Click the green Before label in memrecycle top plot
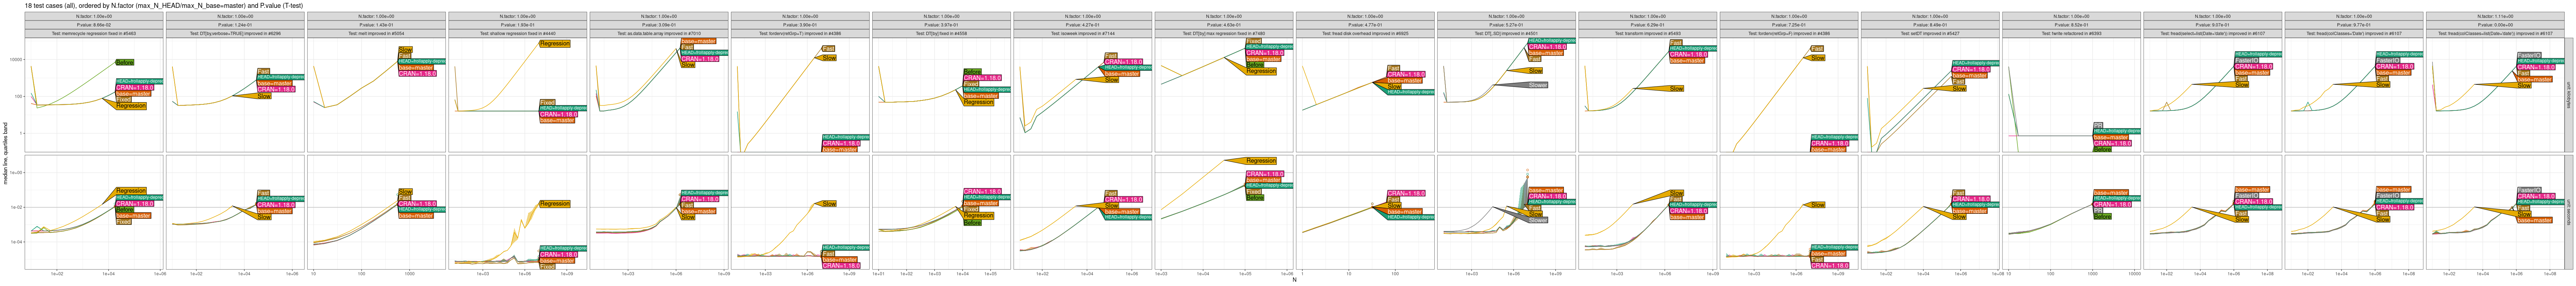The image size is (2576, 286). point(124,62)
